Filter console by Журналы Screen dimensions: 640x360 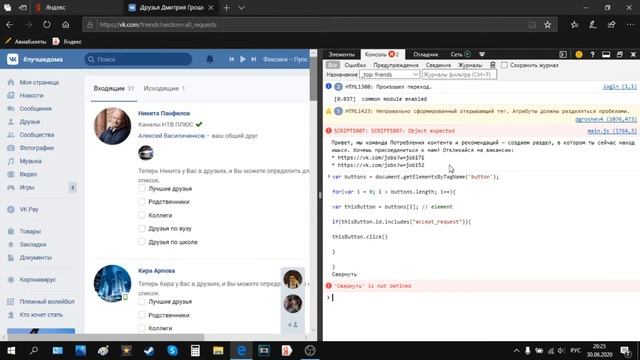click(x=470, y=65)
